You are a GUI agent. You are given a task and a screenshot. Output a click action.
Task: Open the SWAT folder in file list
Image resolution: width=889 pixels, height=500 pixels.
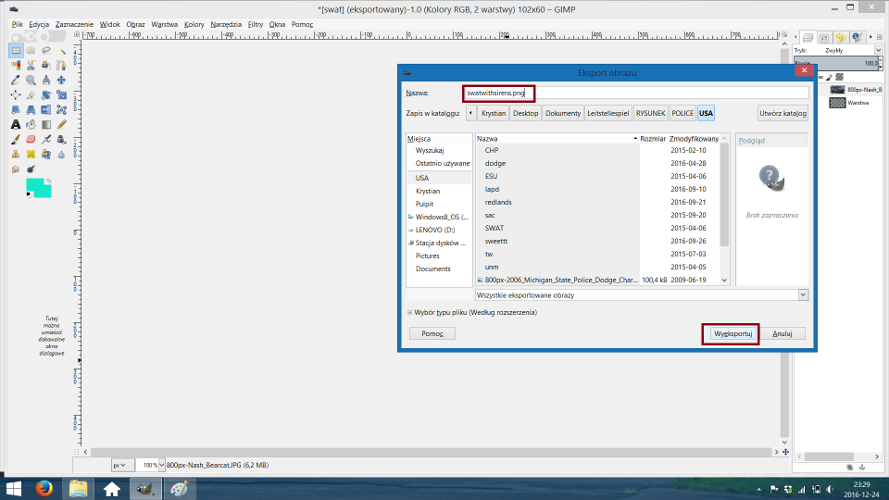494,228
